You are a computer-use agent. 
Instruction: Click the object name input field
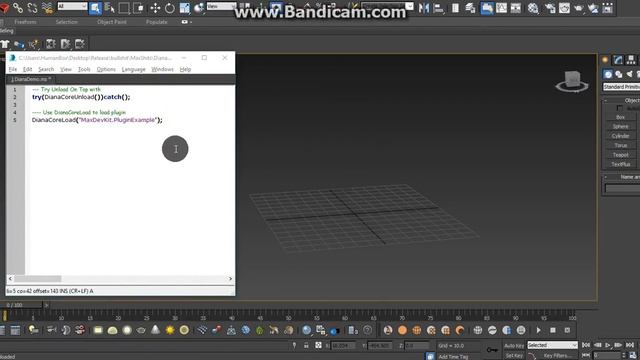(x=622, y=188)
